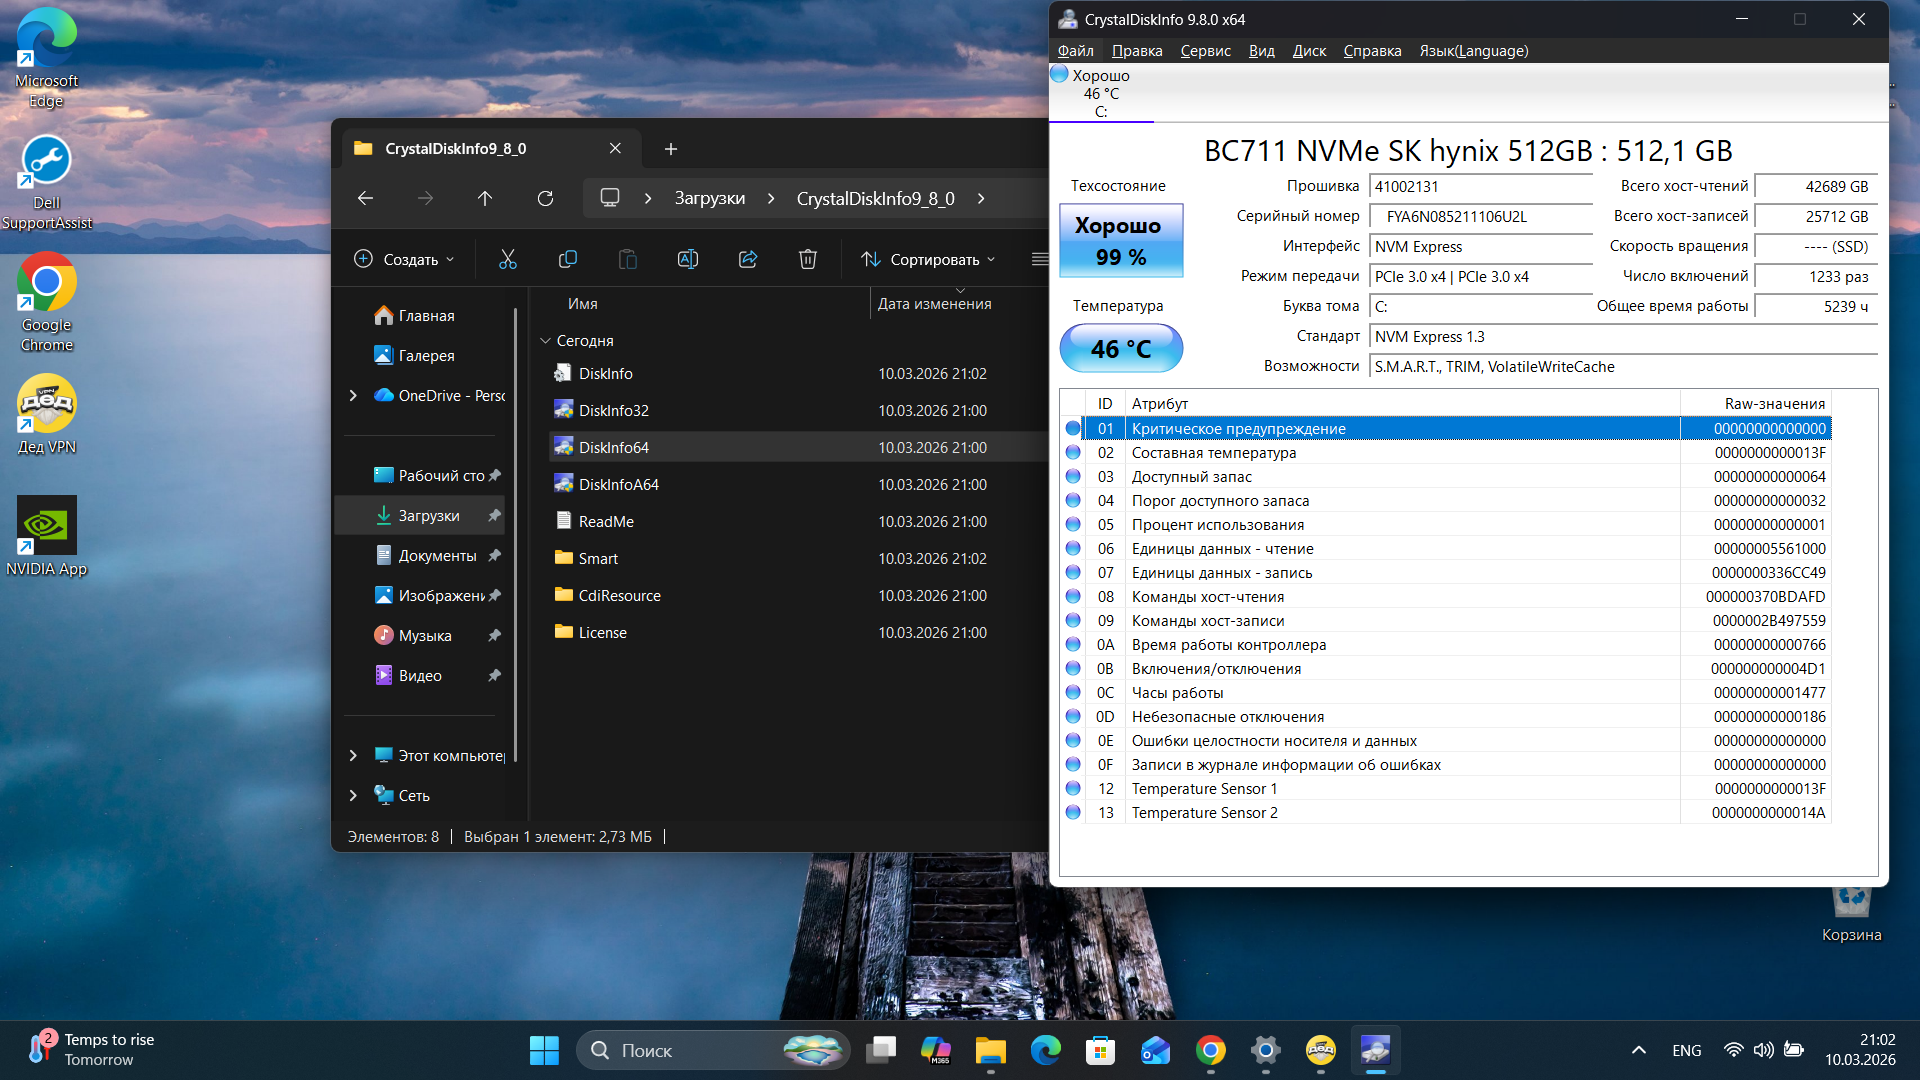This screenshot has width=1920, height=1080.
Task: Refresh the Explorer folder view
Action: 545,198
